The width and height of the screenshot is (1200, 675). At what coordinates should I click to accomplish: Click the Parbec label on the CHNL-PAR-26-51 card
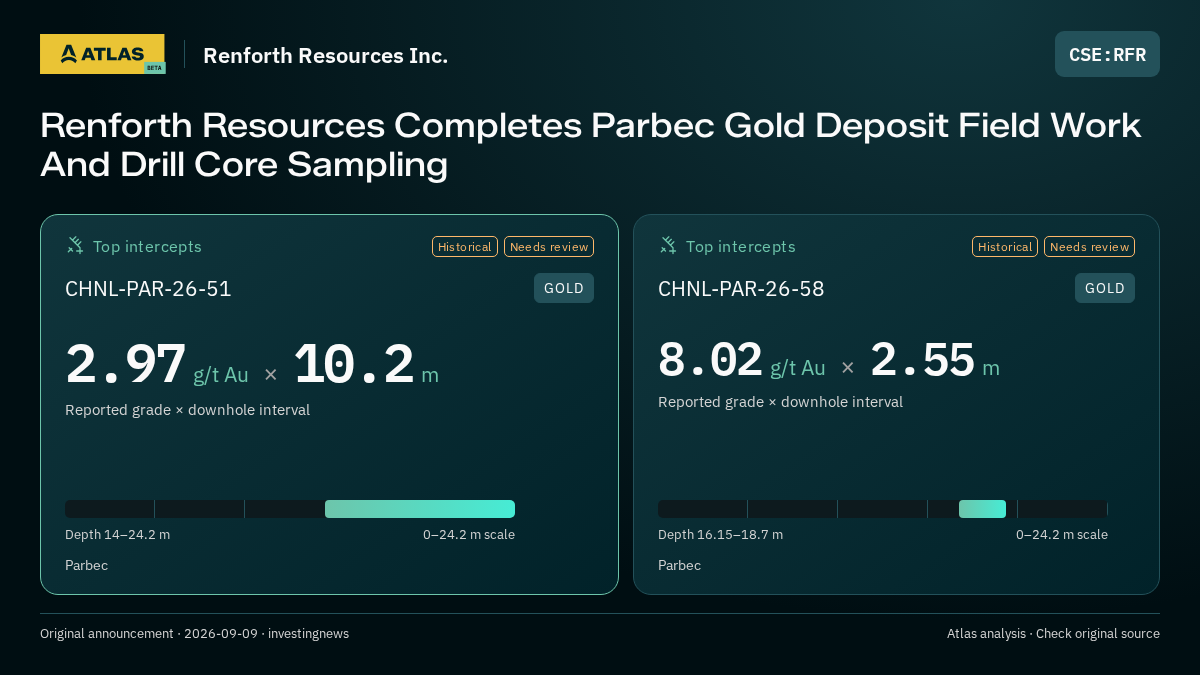click(86, 565)
